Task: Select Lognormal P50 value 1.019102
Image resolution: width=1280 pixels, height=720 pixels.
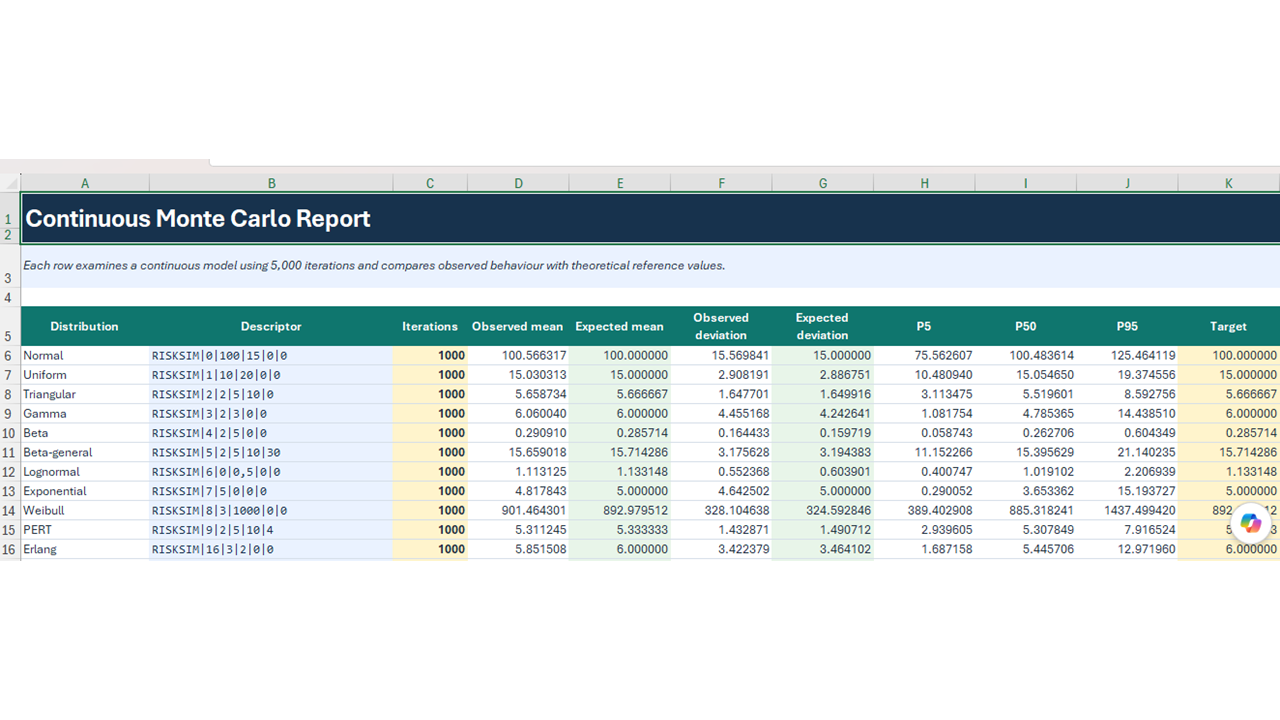Action: click(x=1025, y=471)
